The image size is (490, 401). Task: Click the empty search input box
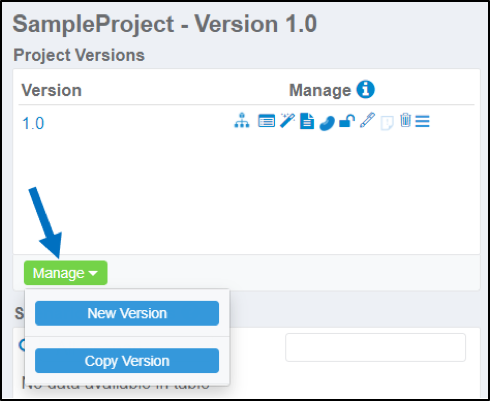click(375, 347)
